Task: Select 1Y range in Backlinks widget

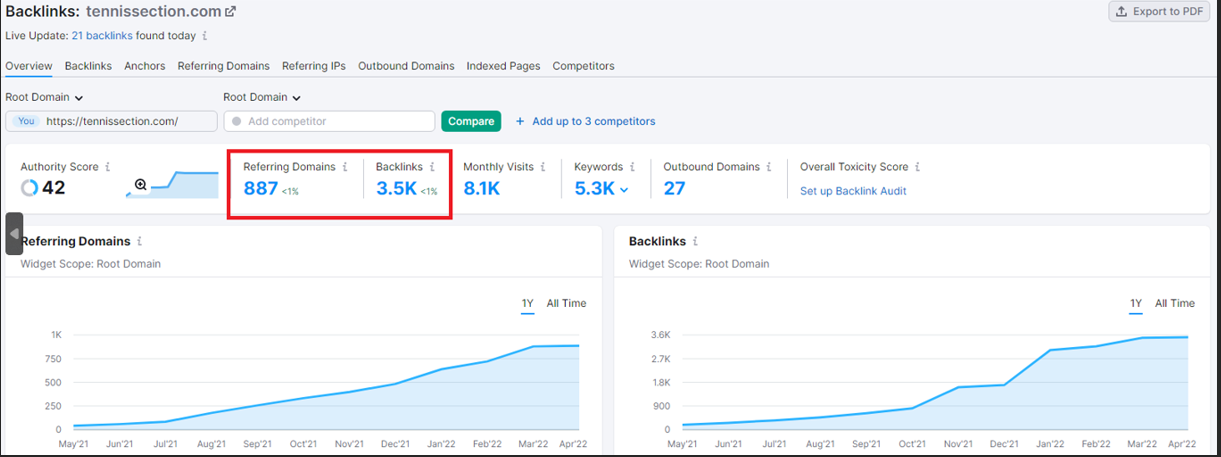Action: [1136, 304]
